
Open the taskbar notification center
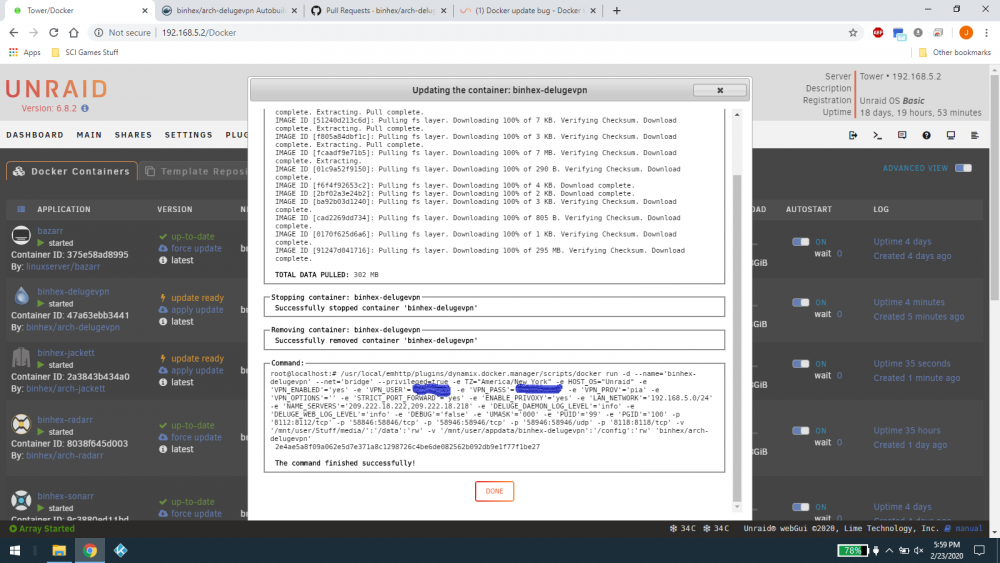tap(979, 550)
